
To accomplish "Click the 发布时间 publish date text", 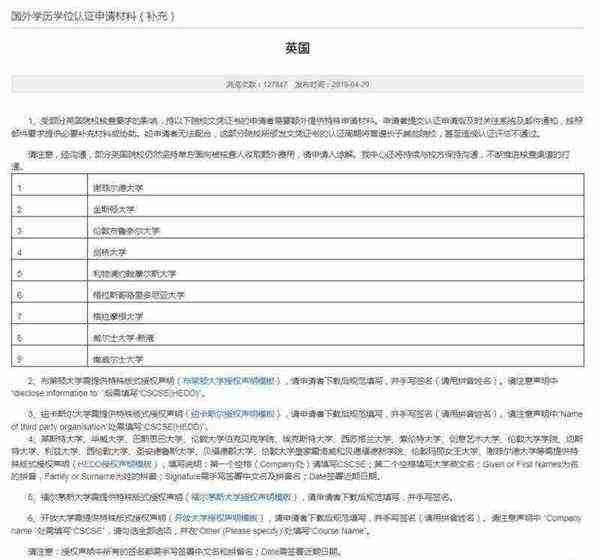I will (x=332, y=84).
